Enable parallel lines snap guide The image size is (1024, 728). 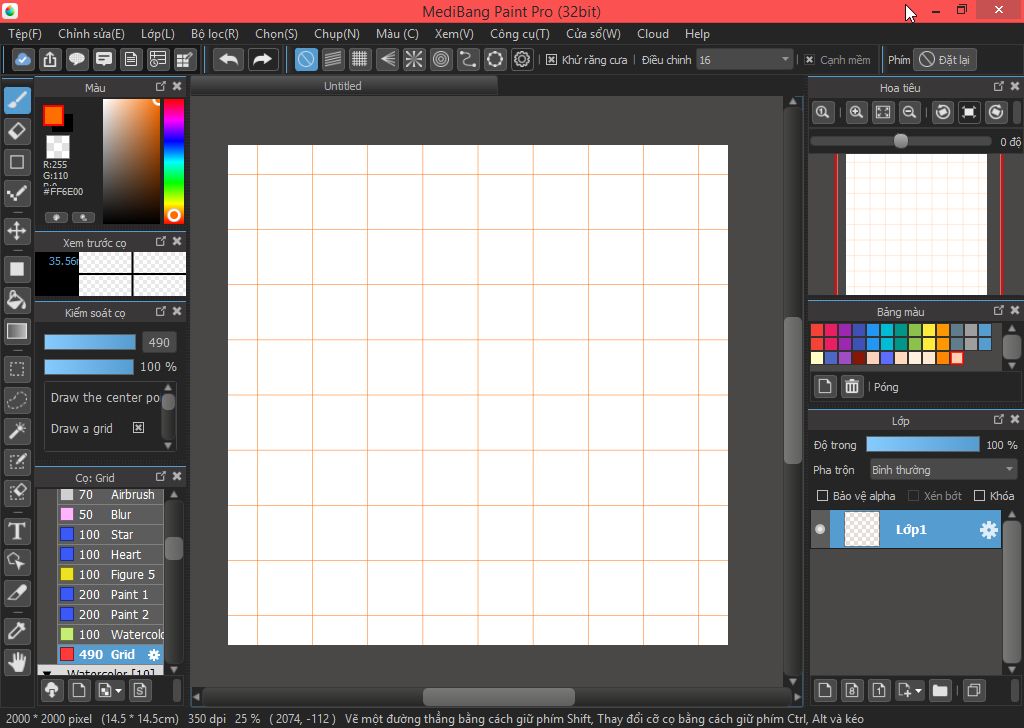333,59
